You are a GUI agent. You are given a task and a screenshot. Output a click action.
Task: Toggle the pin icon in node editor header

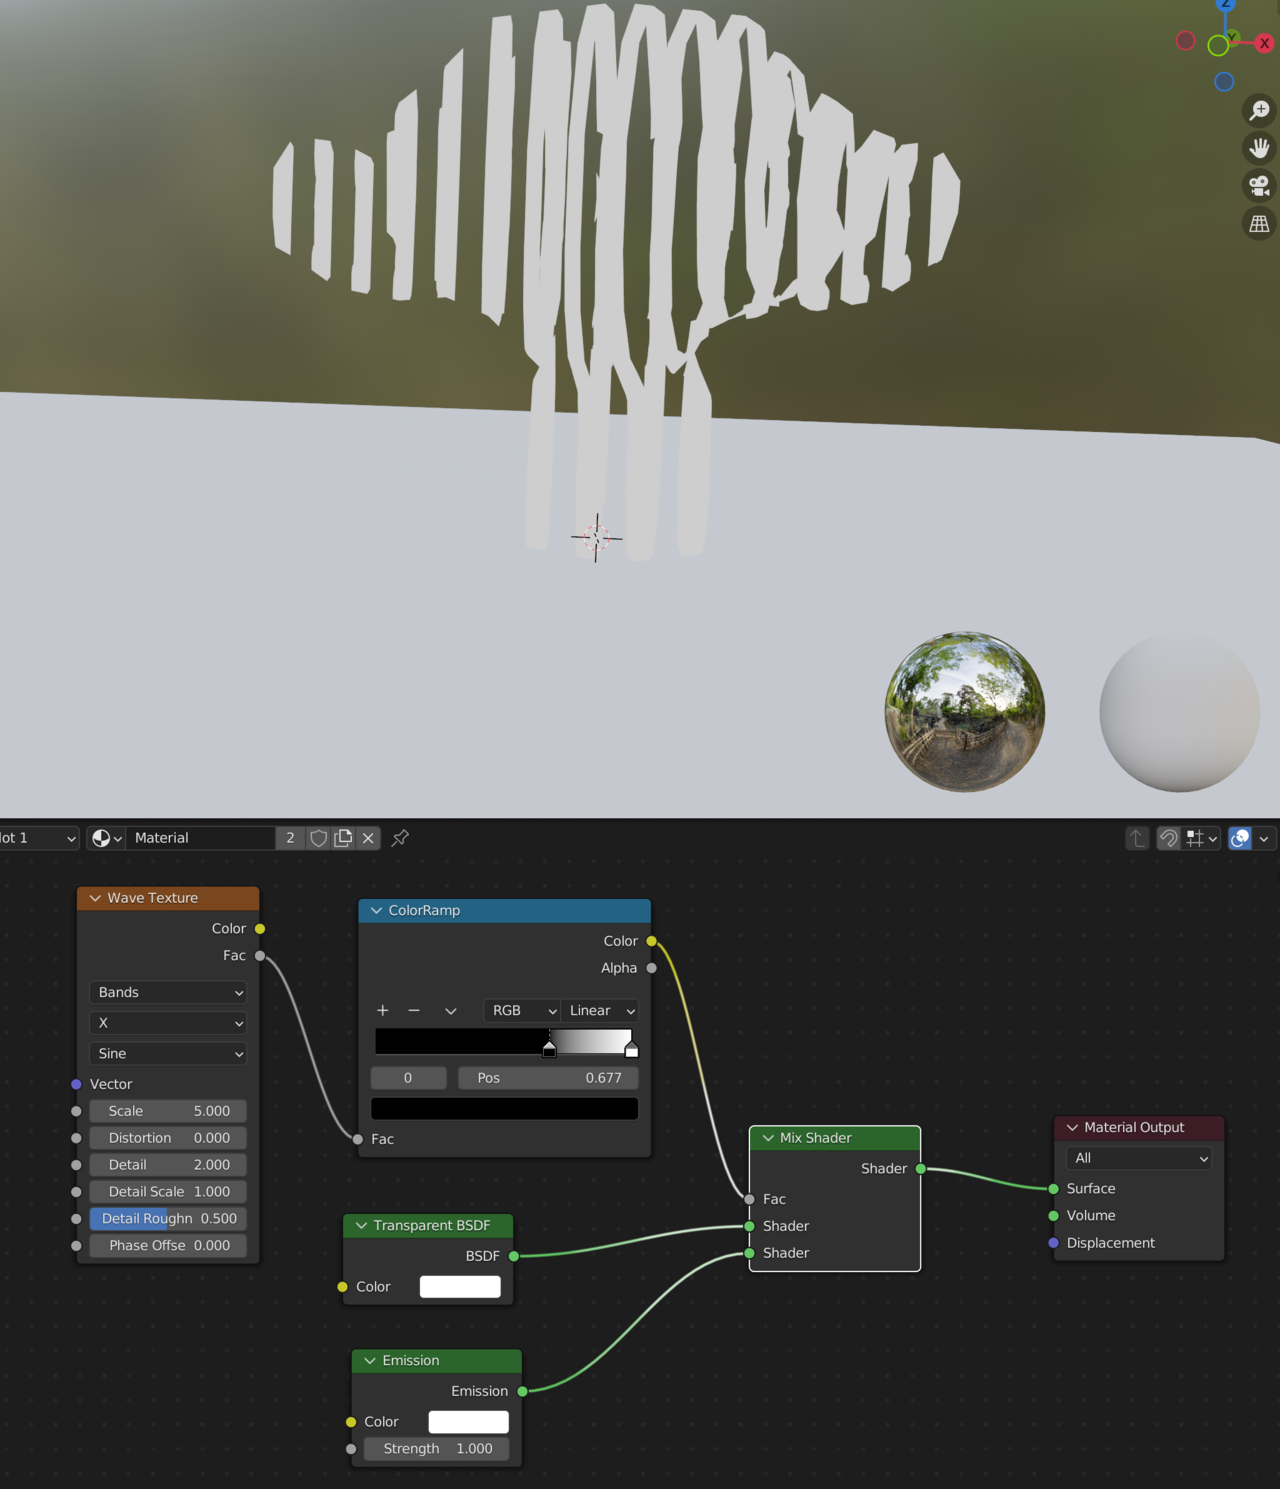coord(400,838)
